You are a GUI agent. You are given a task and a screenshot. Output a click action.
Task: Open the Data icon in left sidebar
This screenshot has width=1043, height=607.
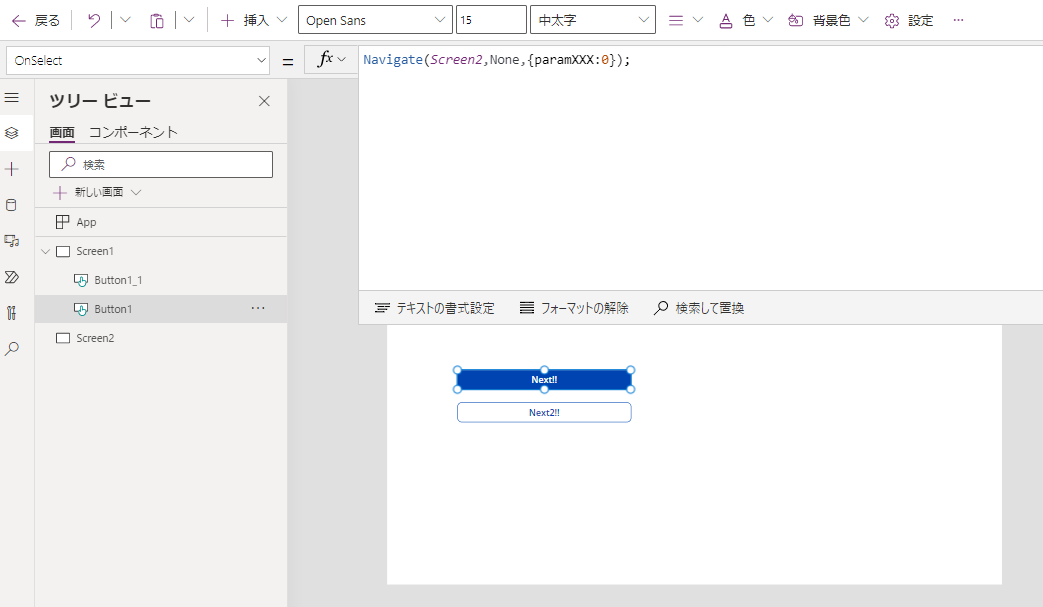click(12, 205)
